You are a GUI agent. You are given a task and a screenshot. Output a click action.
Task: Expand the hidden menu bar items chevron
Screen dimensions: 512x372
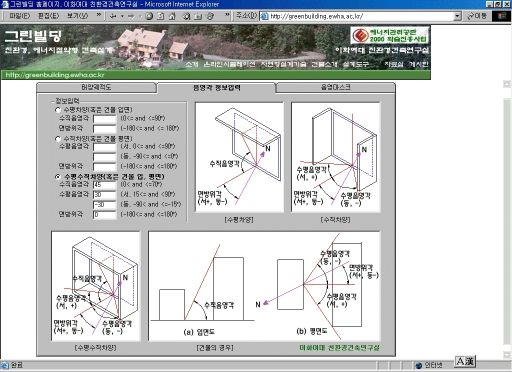click(99, 15)
